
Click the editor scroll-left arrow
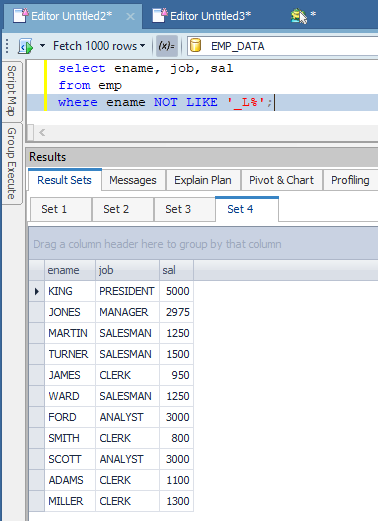[42, 133]
